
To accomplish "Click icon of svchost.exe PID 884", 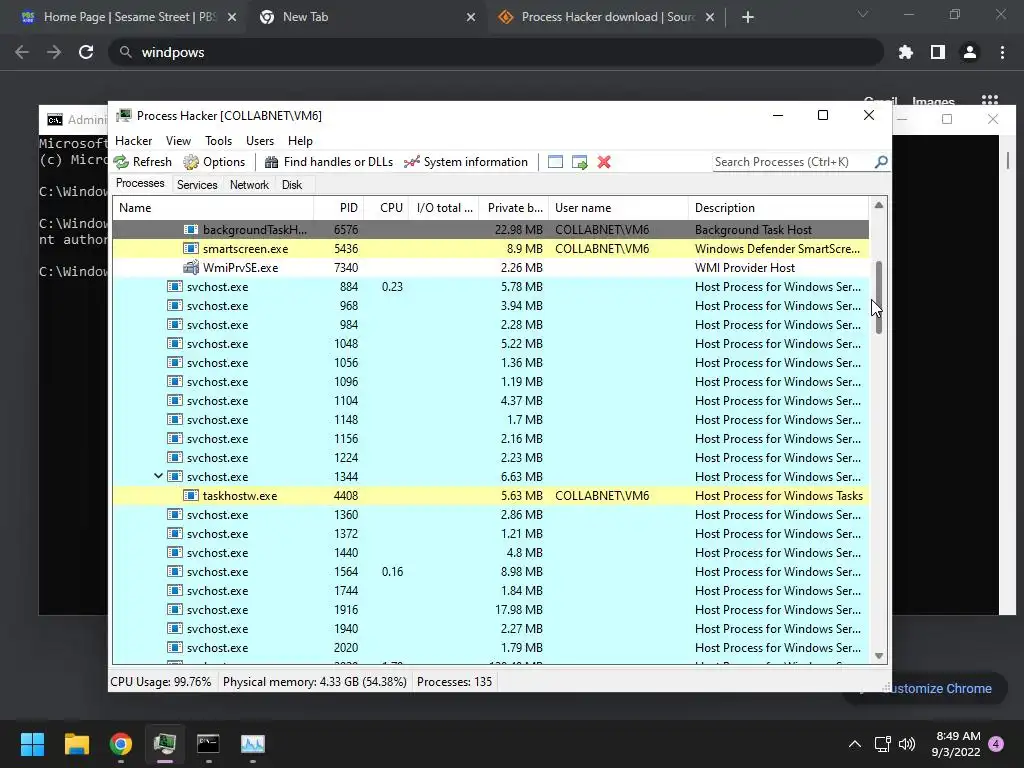I will tap(174, 286).
